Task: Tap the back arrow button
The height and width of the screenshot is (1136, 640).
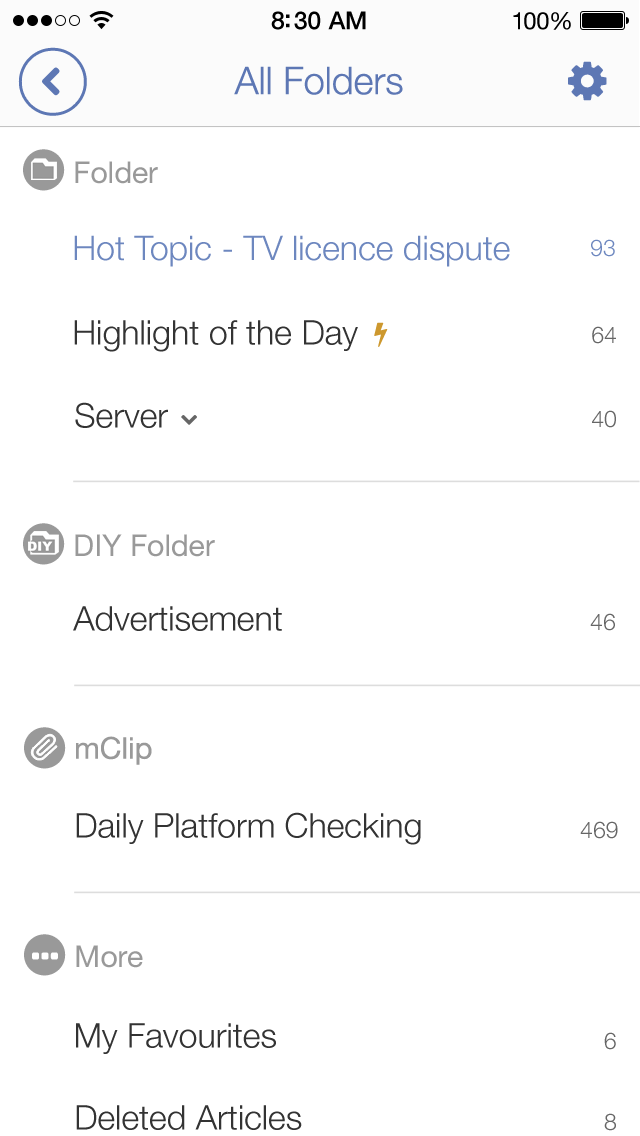Action: (x=53, y=82)
